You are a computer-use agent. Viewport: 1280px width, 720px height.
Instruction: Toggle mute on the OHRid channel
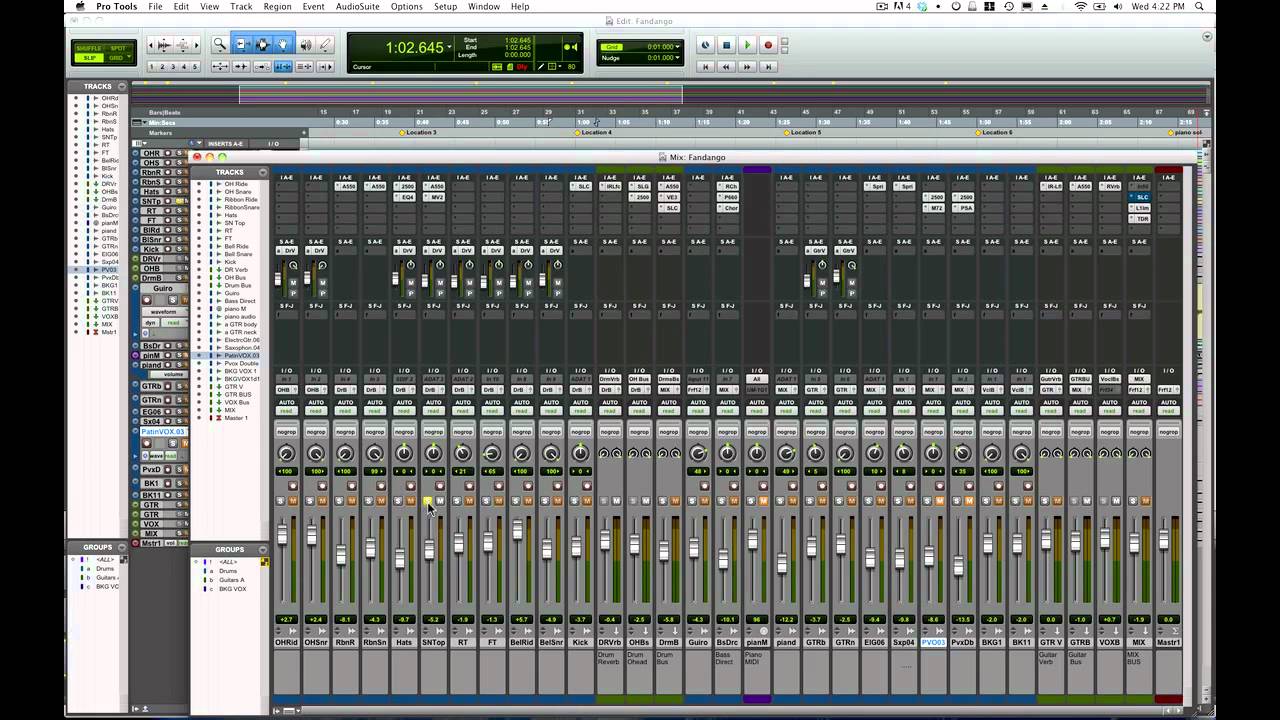[x=293, y=500]
